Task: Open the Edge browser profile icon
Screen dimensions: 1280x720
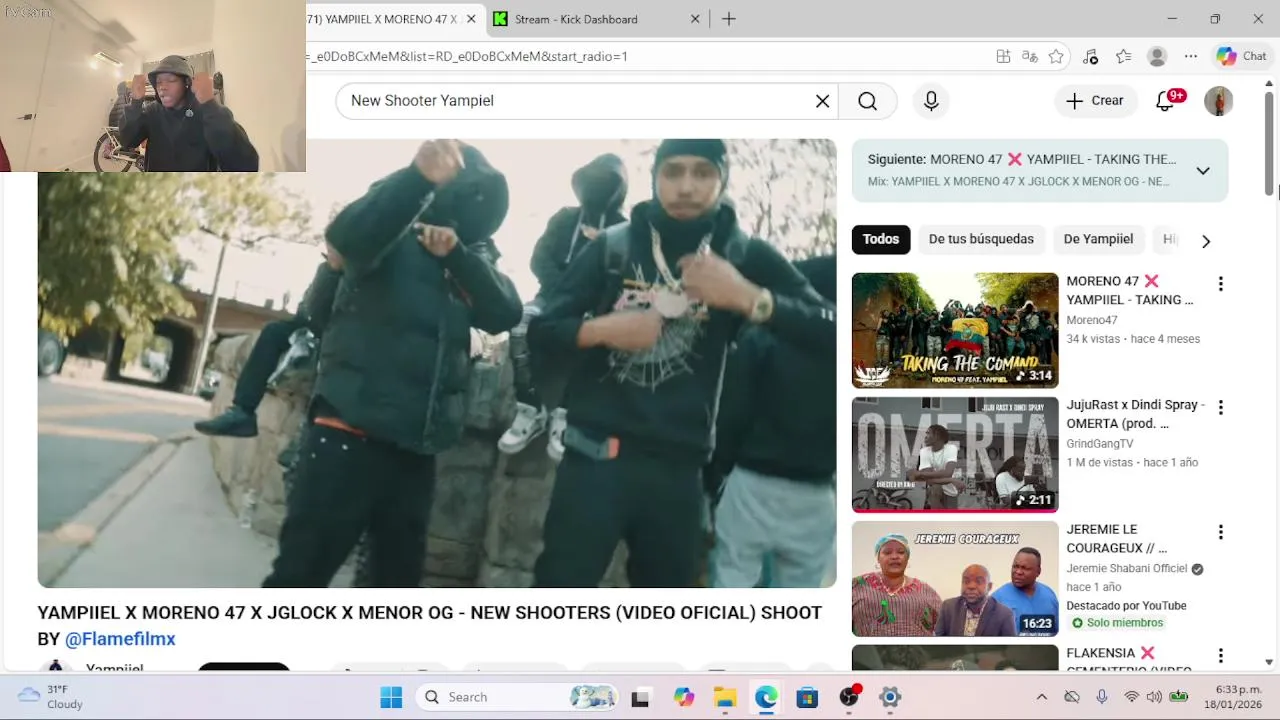Action: pos(1157,57)
